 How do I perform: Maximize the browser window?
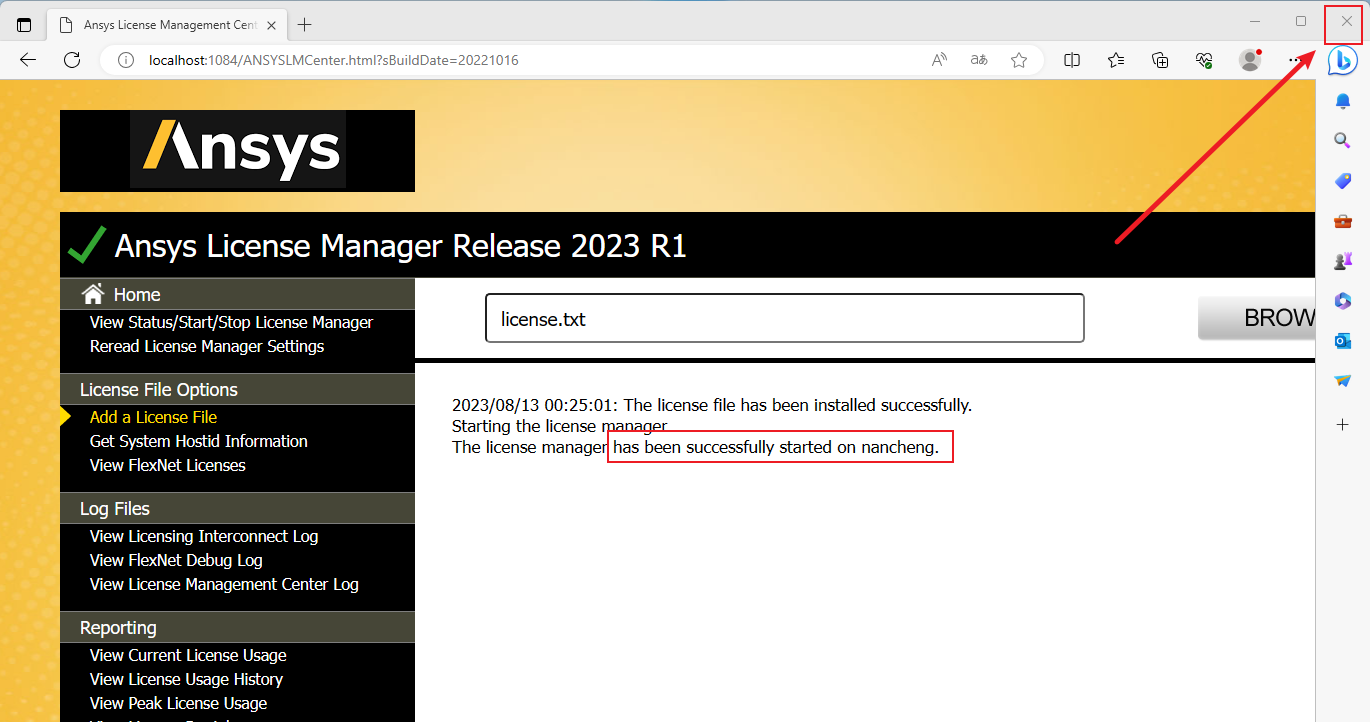tap(1301, 21)
